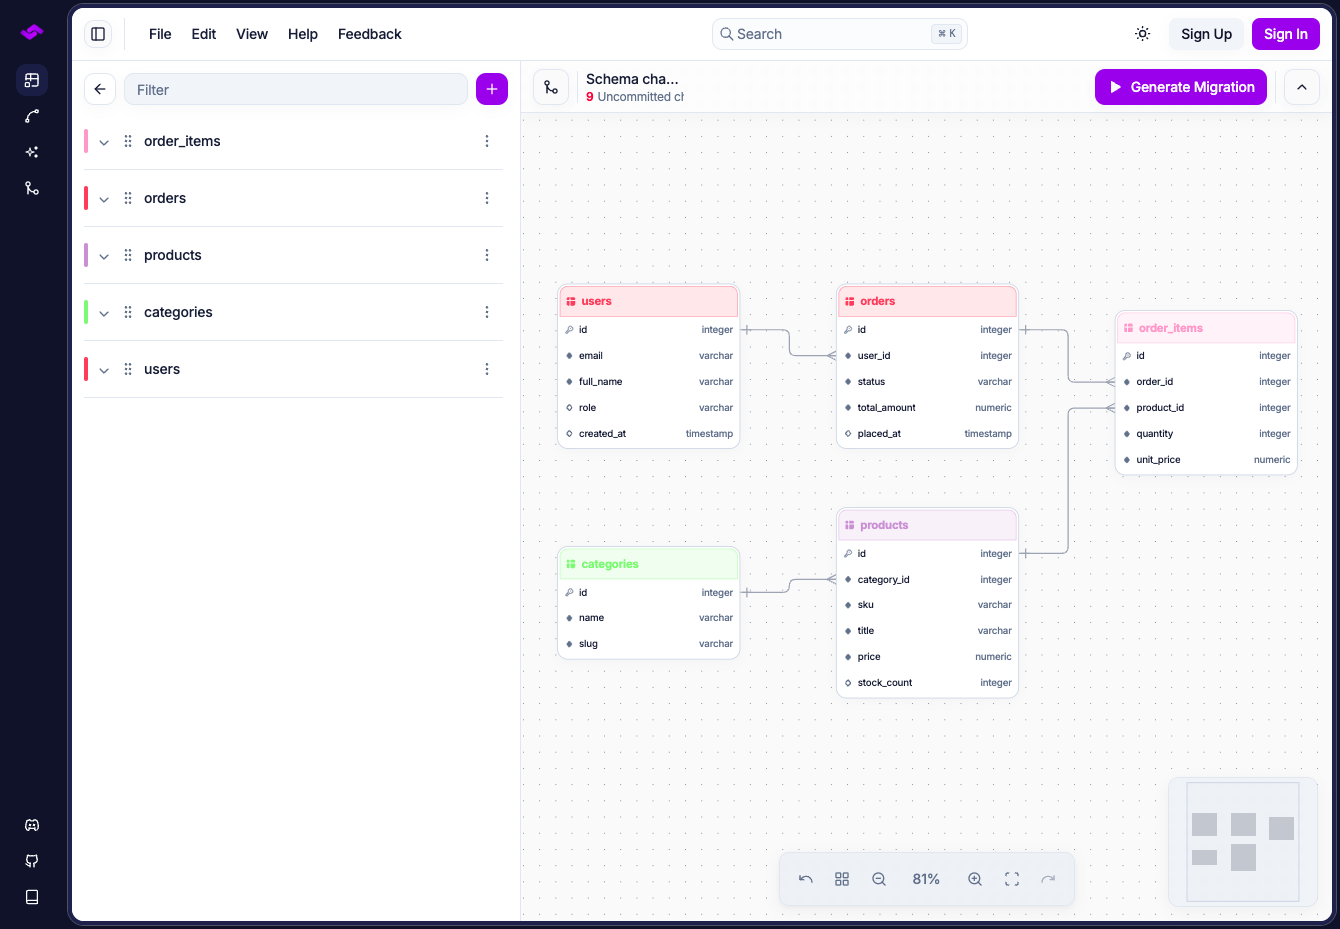Image resolution: width=1340 pixels, height=929 pixels.
Task: Switch the light/dark theme sun icon
Action: pos(1143,34)
